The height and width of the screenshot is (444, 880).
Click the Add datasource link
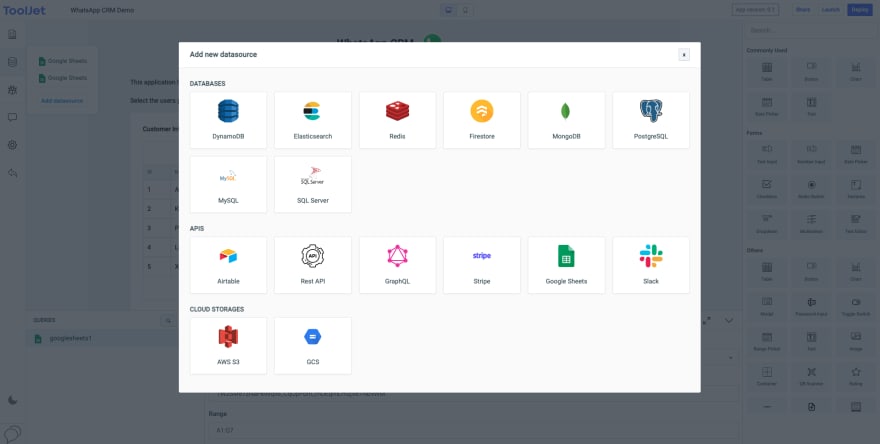[x=62, y=100]
